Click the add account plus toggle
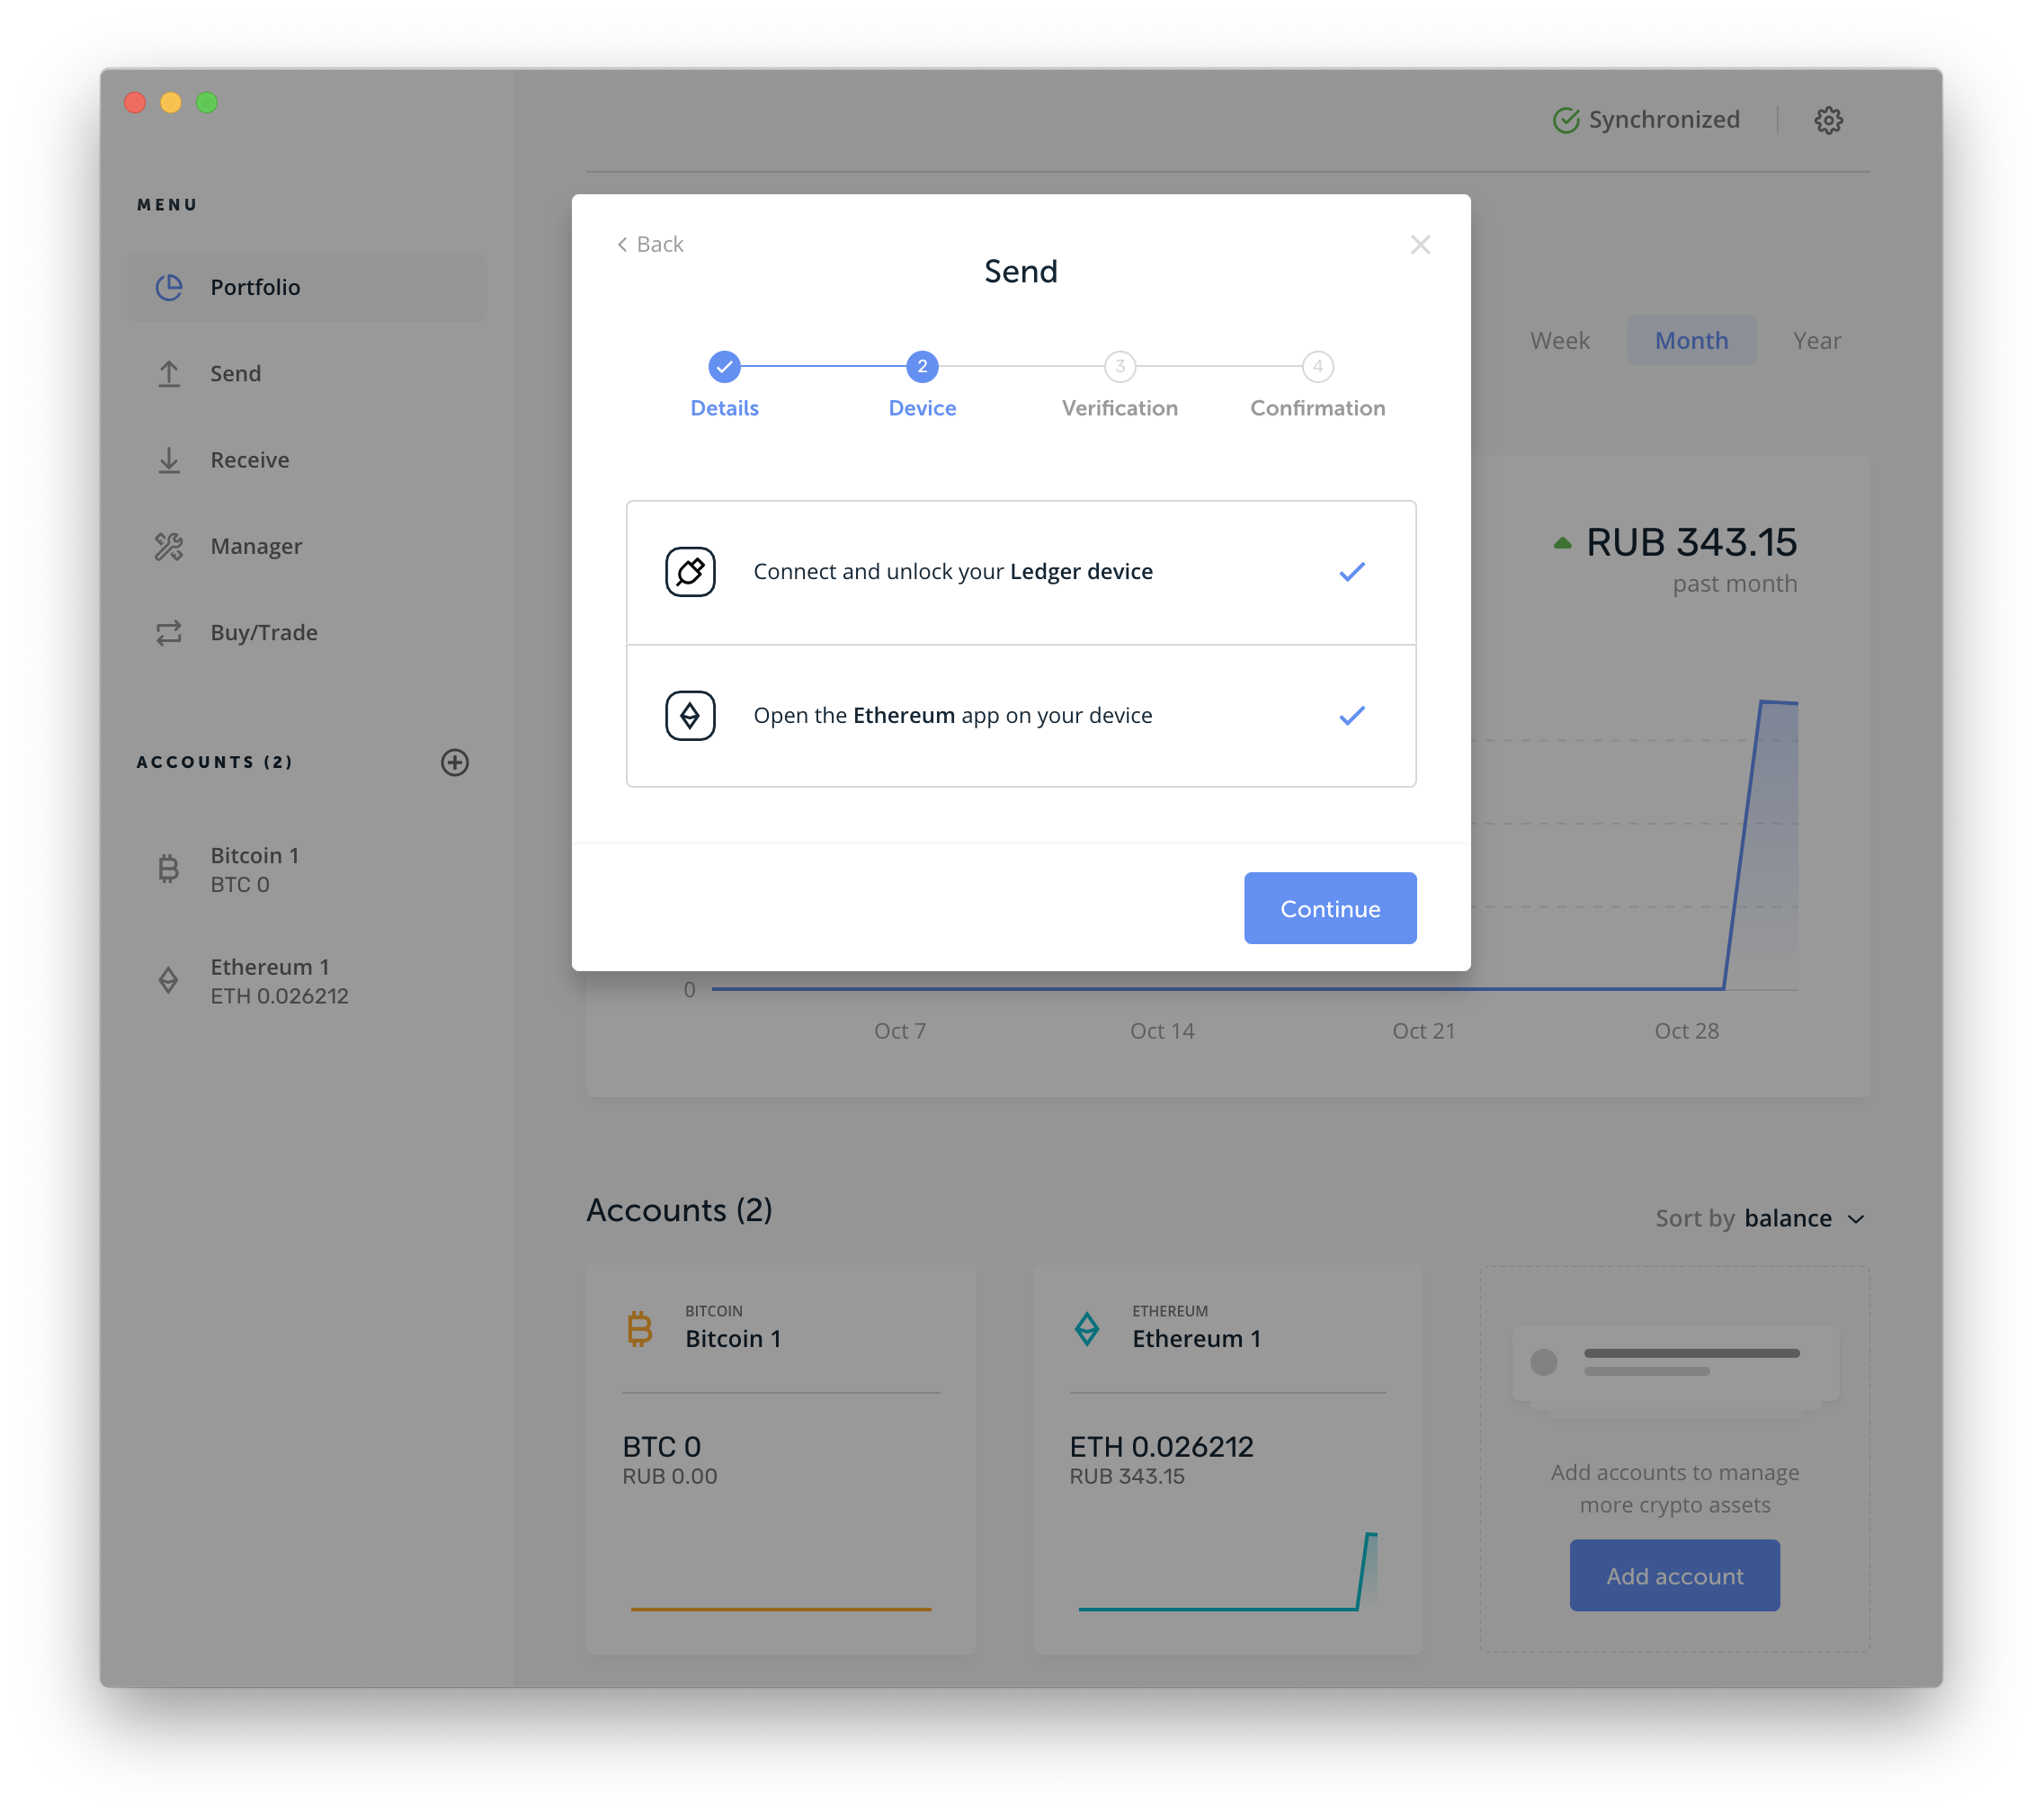The image size is (2043, 1820). click(x=453, y=761)
